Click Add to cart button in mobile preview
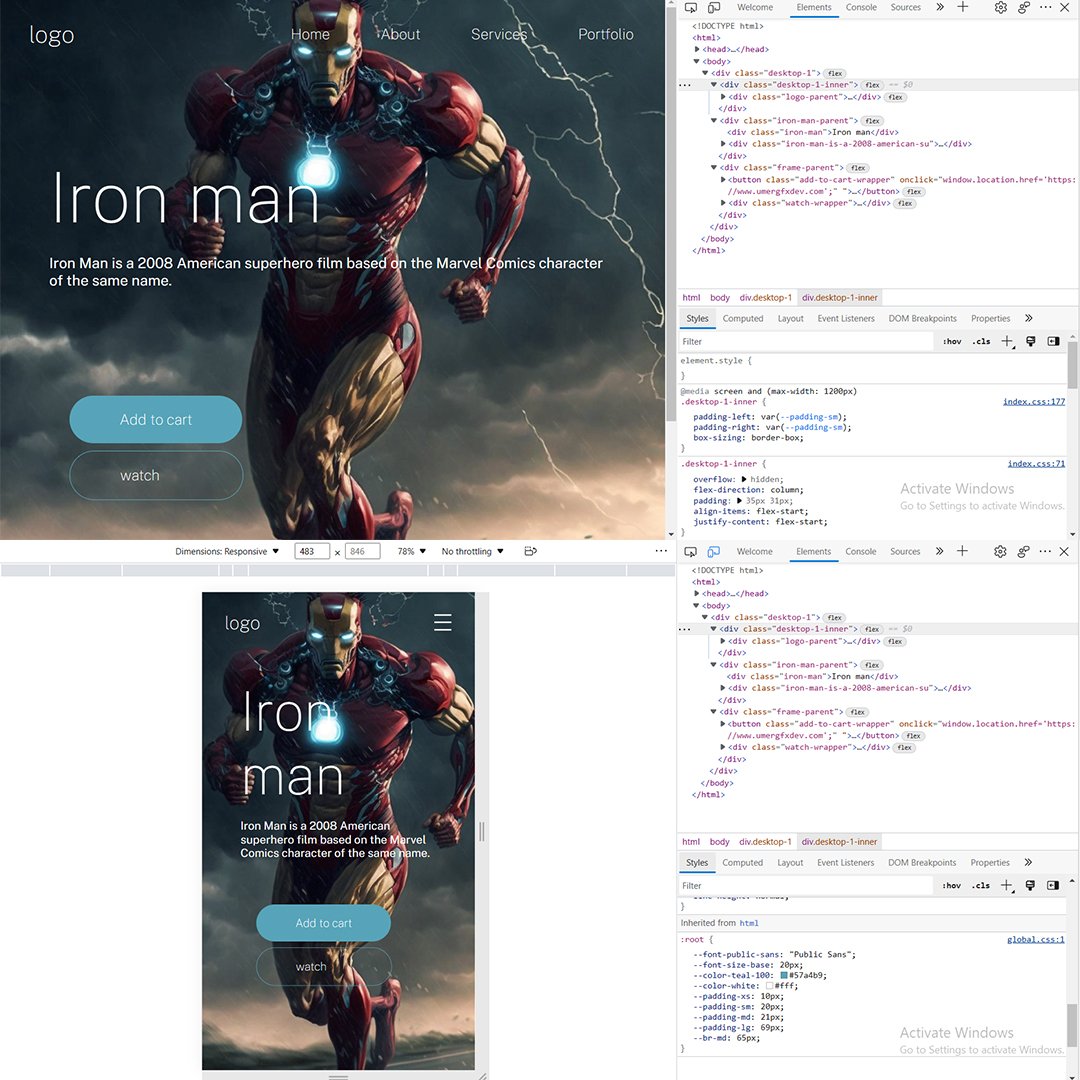Image resolution: width=1080 pixels, height=1080 pixels. coord(324,923)
